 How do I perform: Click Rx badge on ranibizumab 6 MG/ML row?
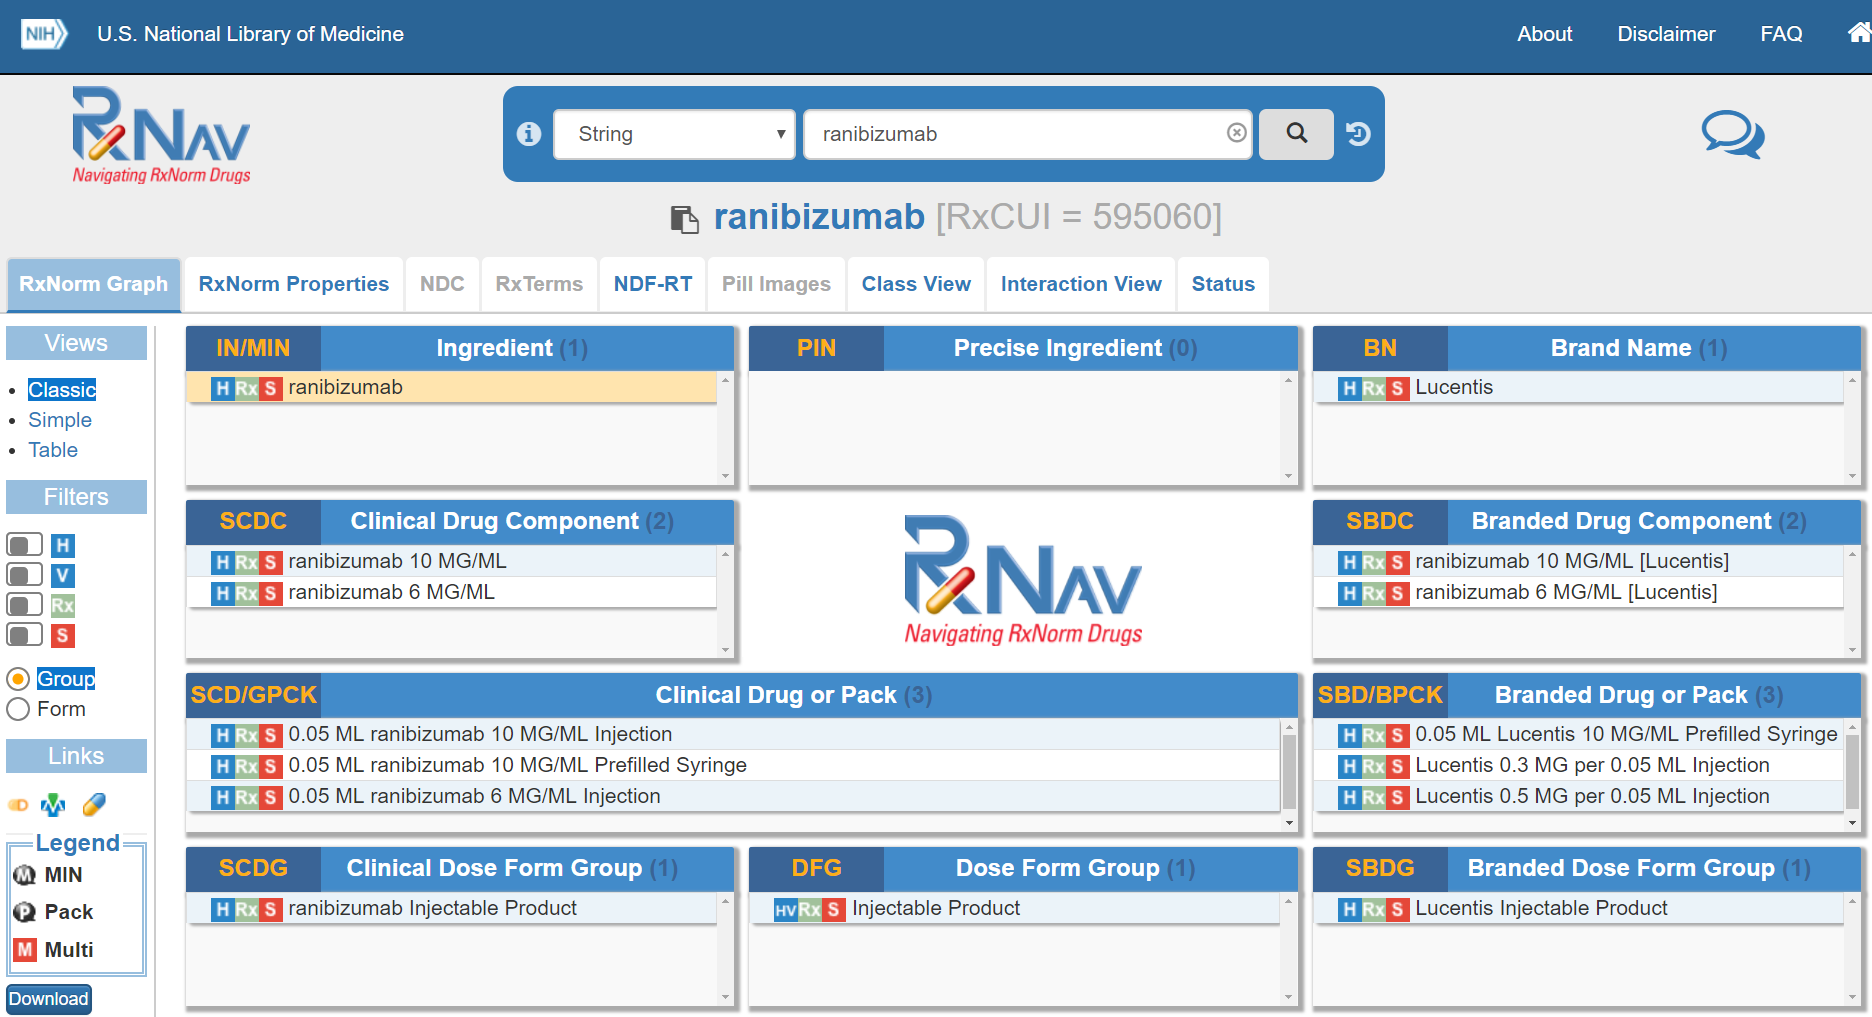[x=247, y=593]
